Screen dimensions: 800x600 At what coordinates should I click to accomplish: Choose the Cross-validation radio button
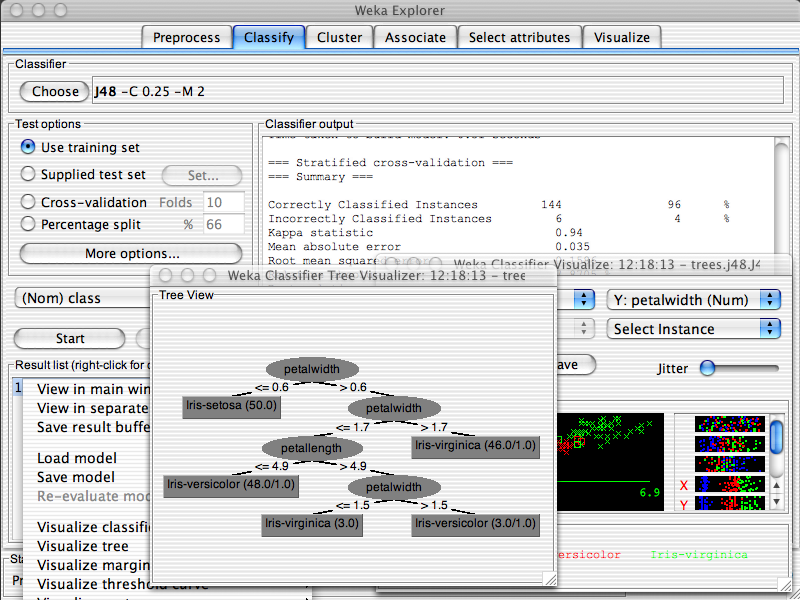click(28, 202)
